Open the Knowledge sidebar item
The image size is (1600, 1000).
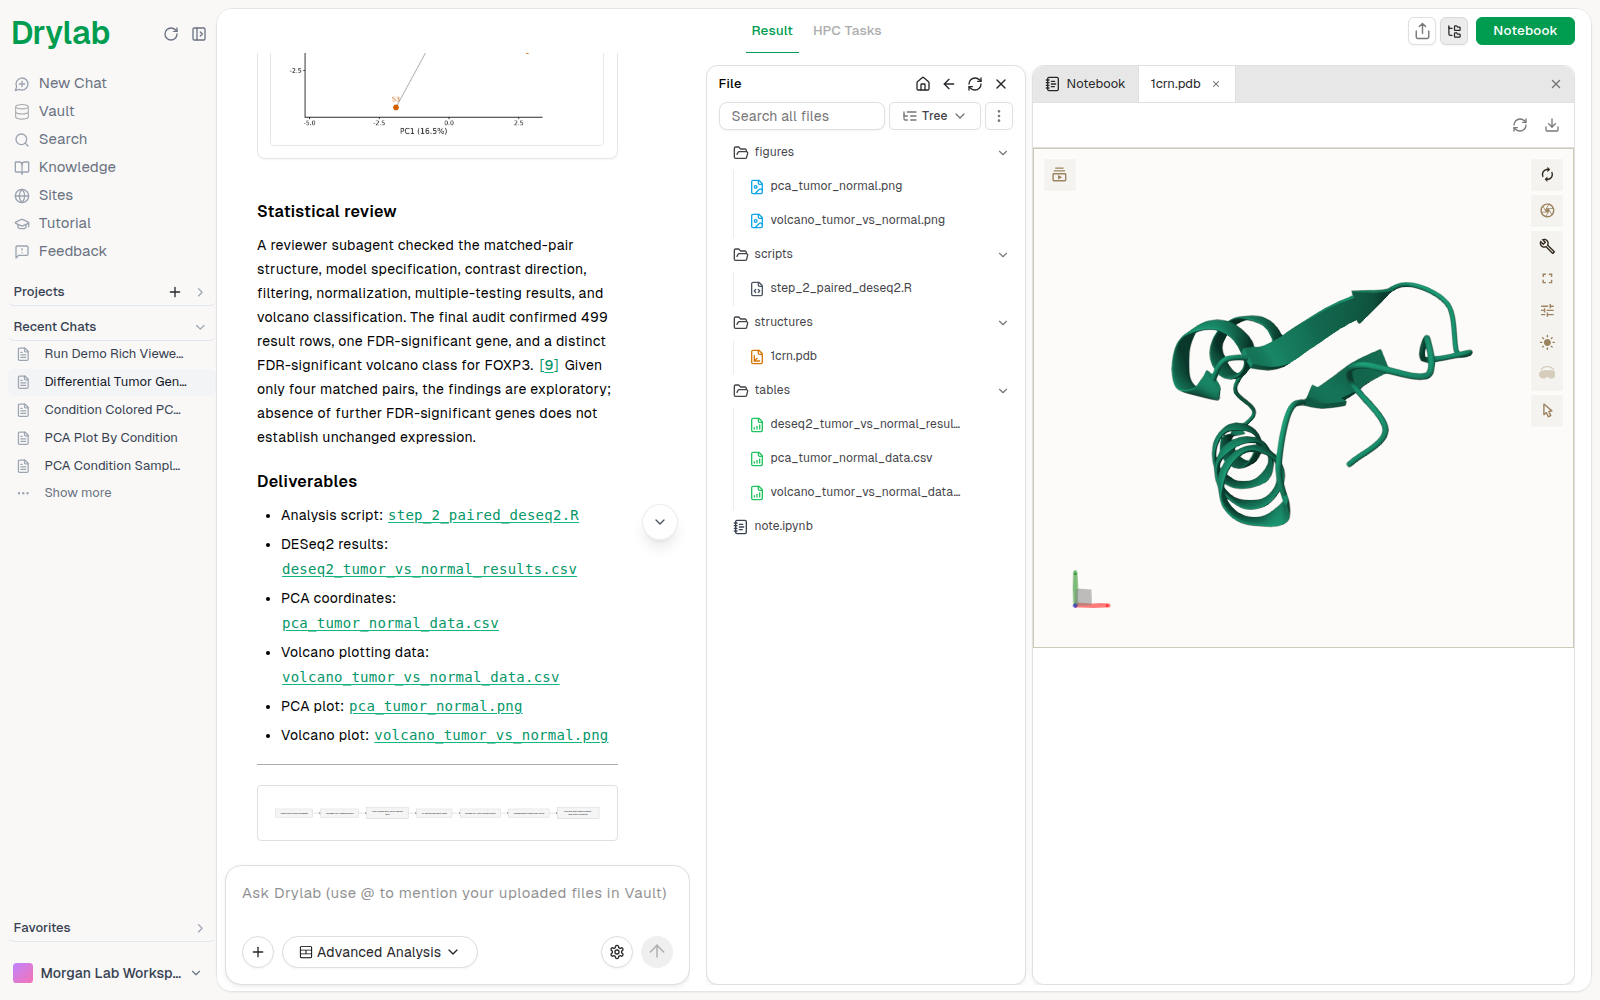tap(77, 167)
